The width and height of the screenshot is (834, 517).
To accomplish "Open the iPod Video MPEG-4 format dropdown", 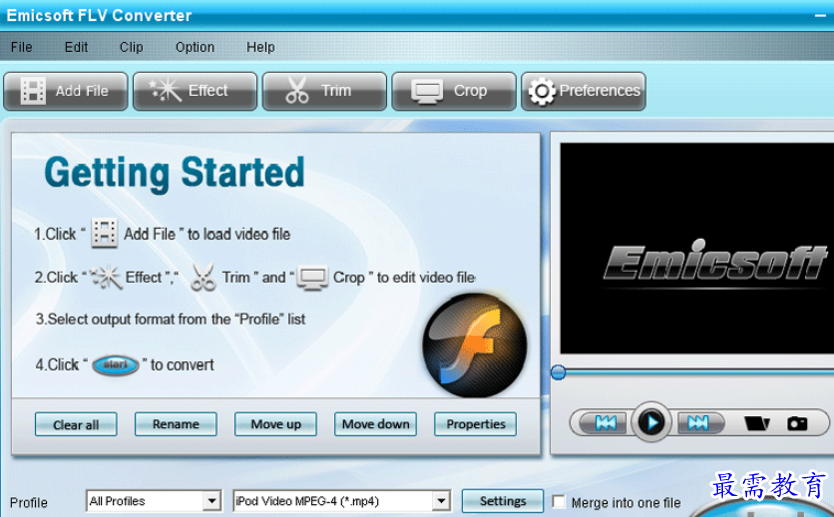I will [x=341, y=501].
